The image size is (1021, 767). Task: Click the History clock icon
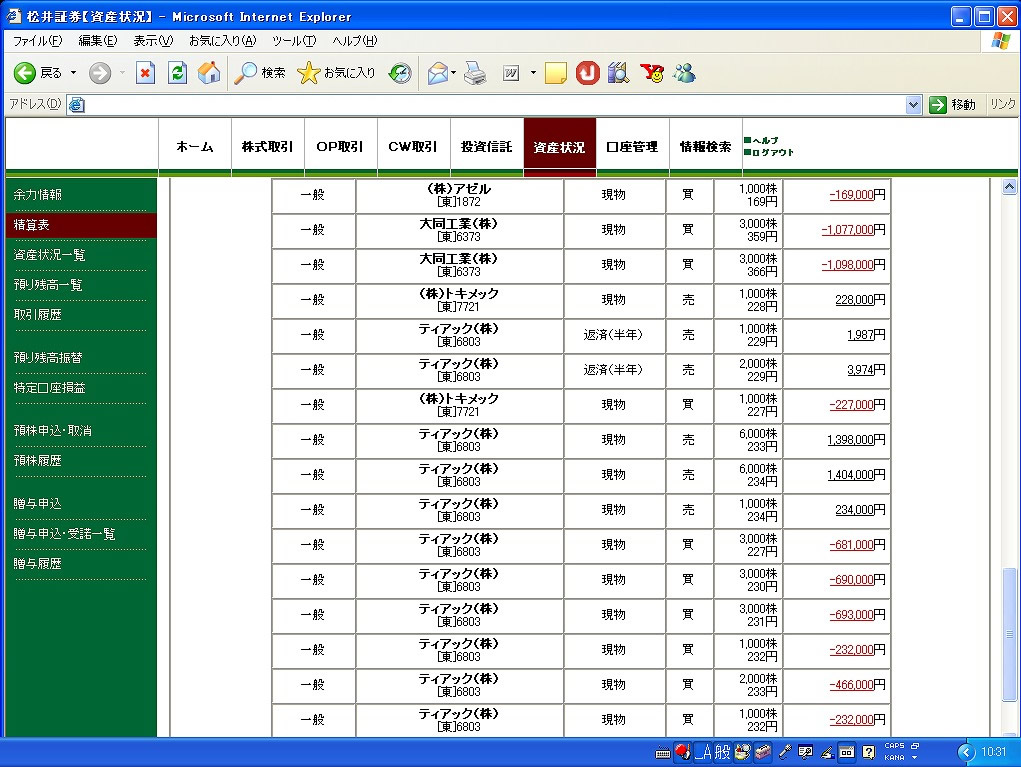coord(400,73)
